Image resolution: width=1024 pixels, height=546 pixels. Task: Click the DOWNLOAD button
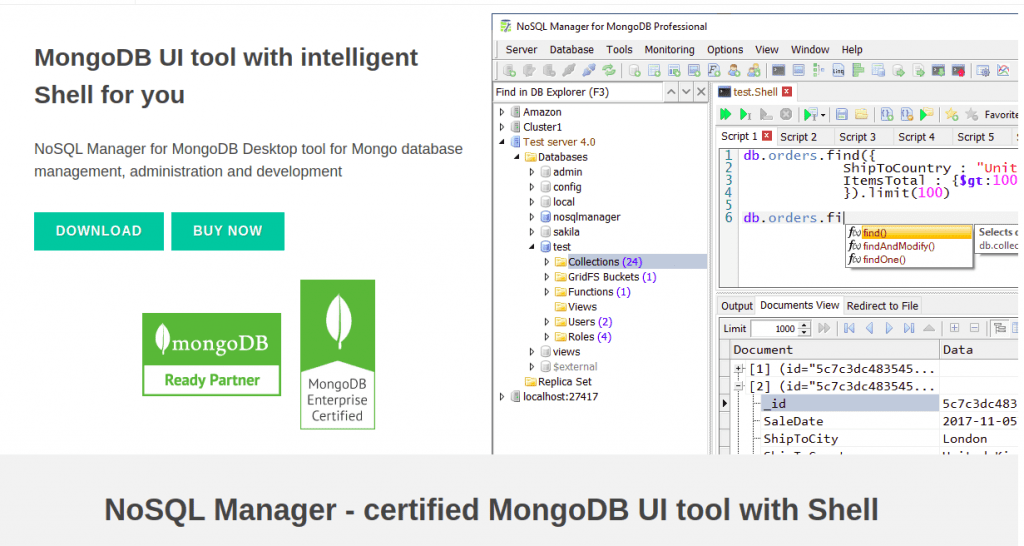tap(99, 231)
